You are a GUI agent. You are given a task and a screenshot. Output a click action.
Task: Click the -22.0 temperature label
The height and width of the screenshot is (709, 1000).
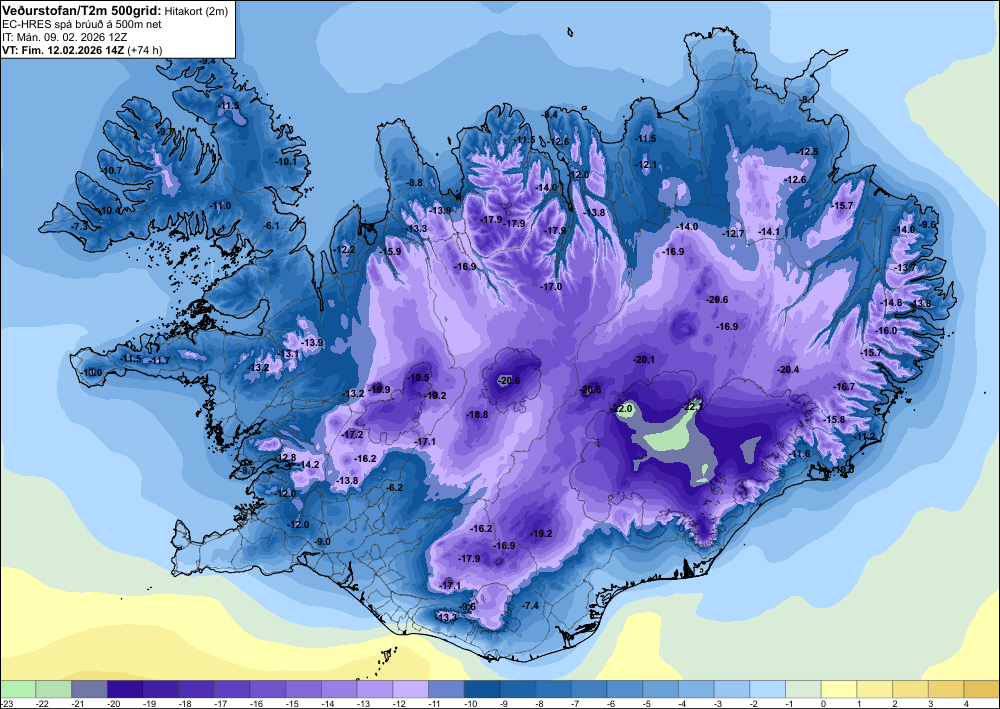tap(621, 409)
